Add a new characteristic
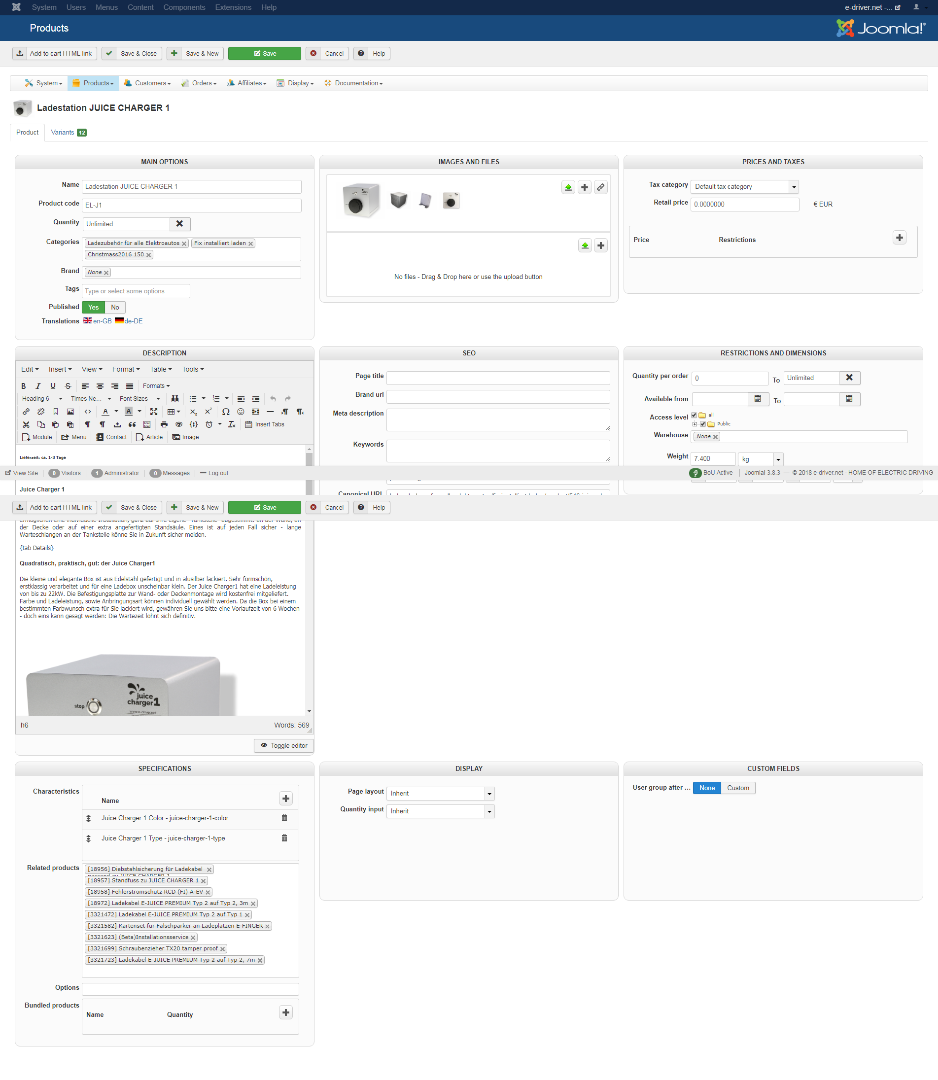This screenshot has height=1080, width=938. pyautogui.click(x=286, y=798)
